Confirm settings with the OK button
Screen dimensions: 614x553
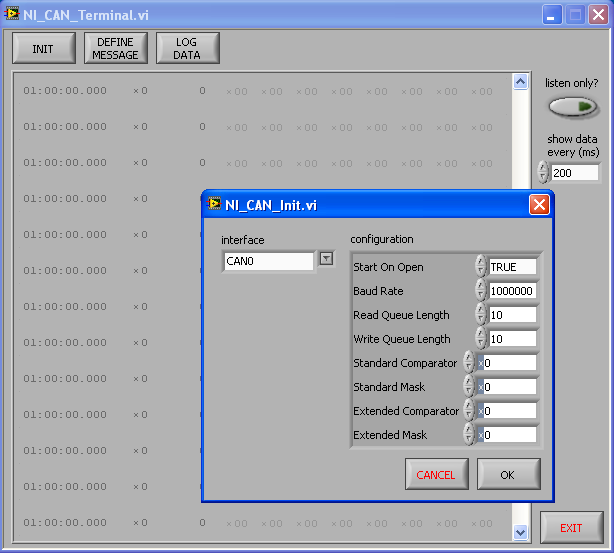pos(508,474)
